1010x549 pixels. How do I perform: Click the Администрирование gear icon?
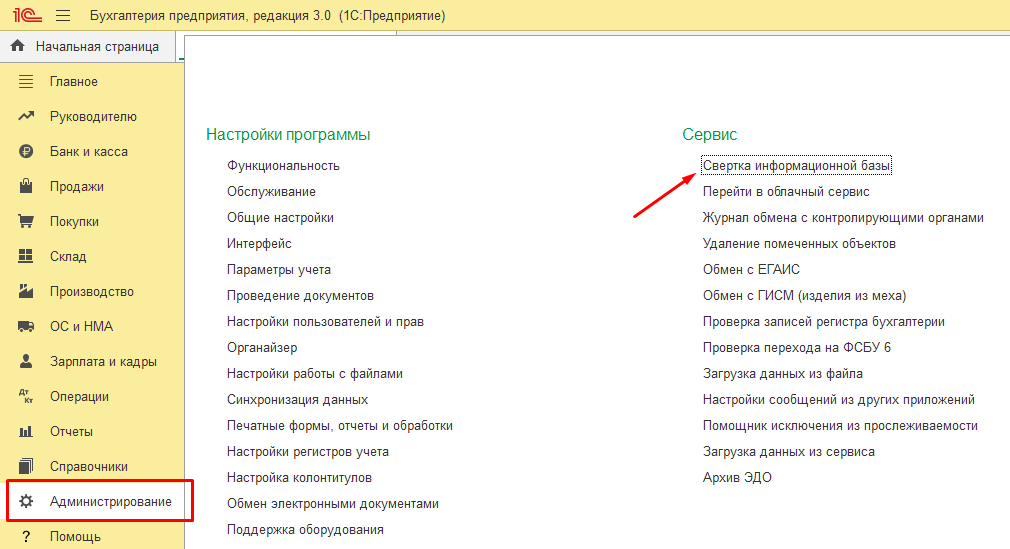(x=26, y=501)
